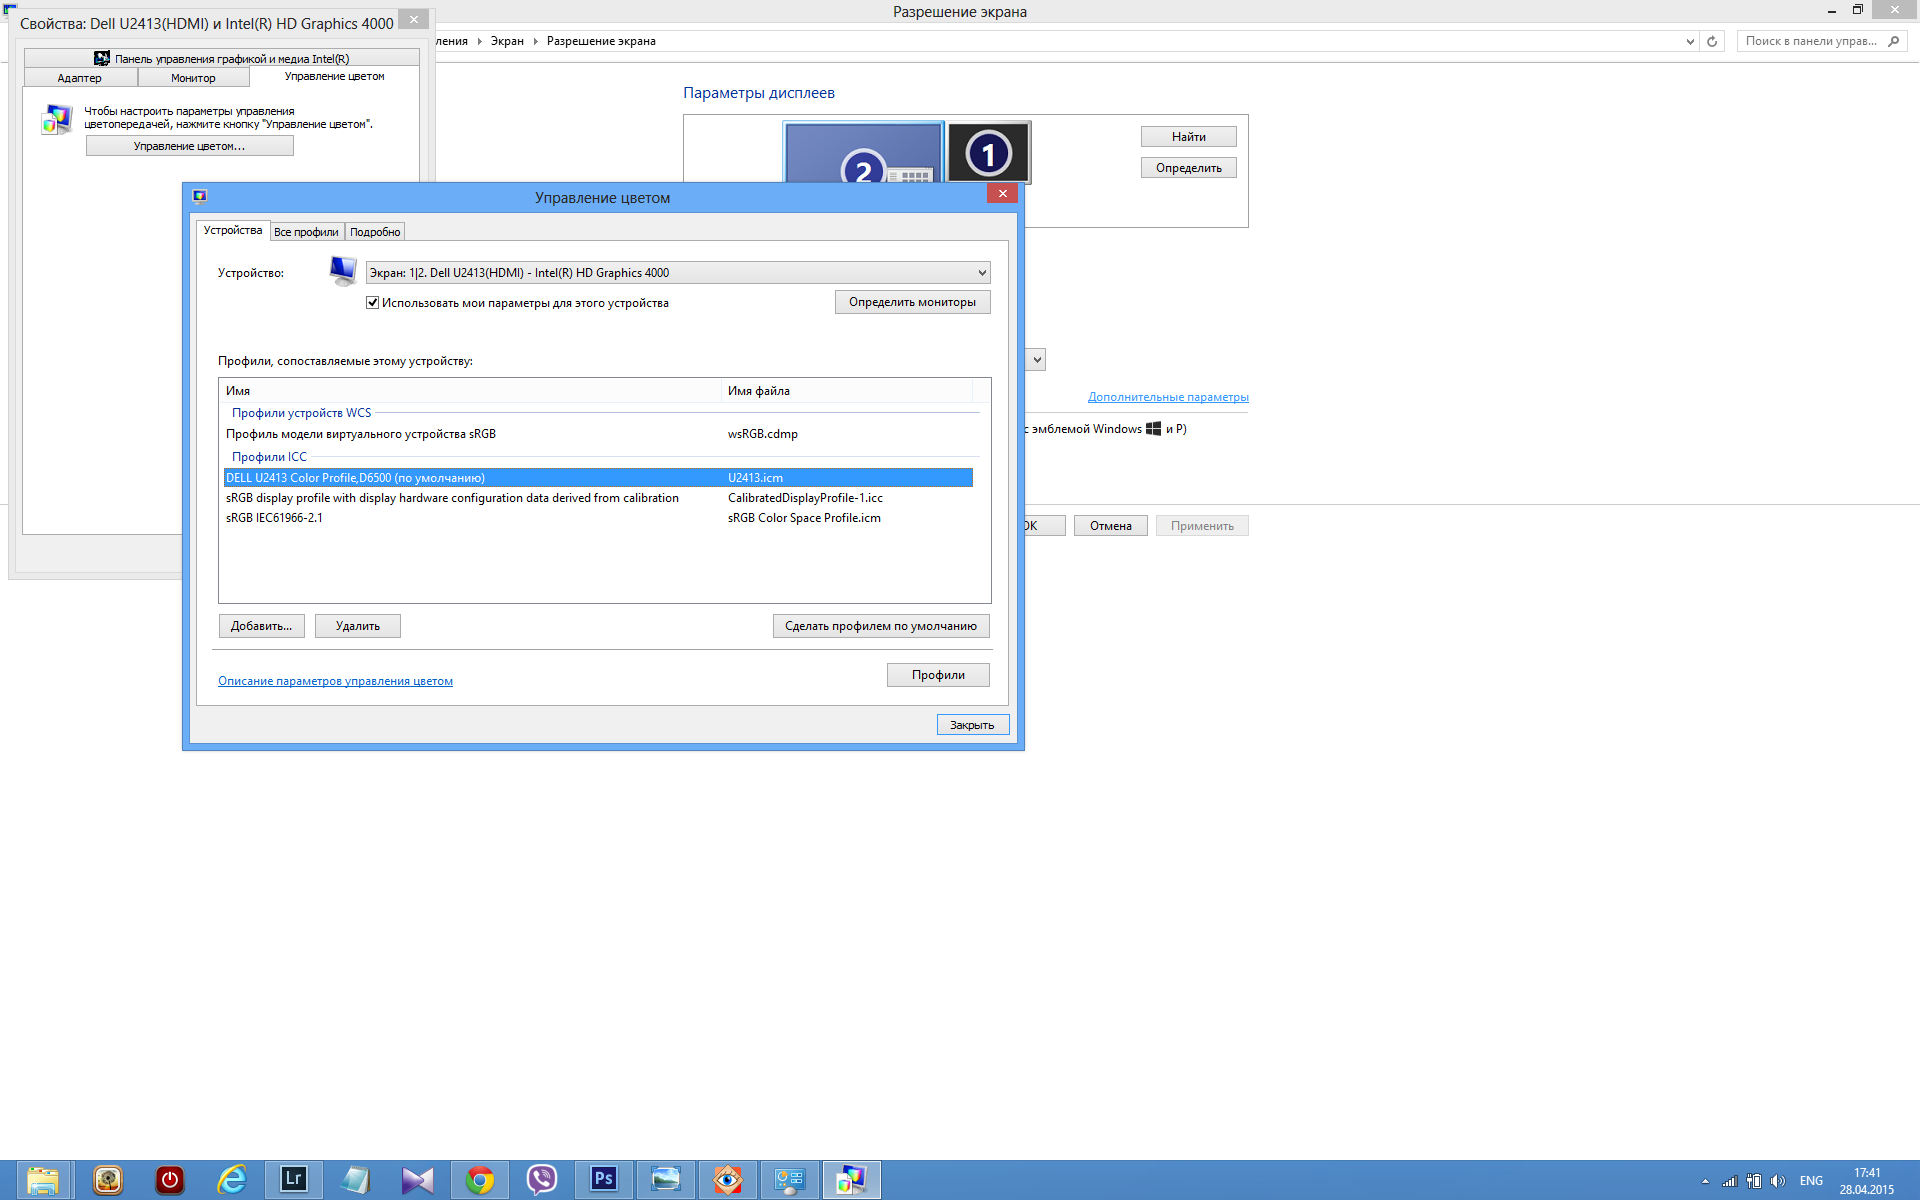This screenshot has width=1920, height=1200.
Task: Uncheck 'Использовать мои параметры' checkbox
Action: (373, 303)
